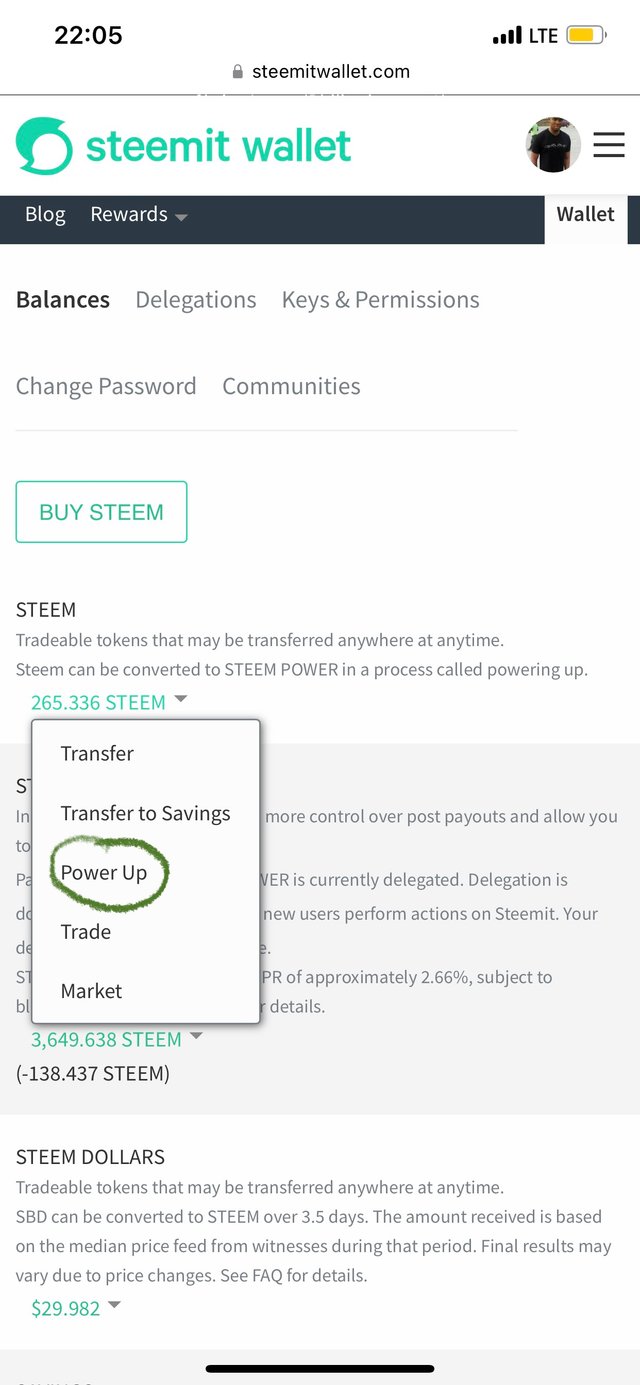Image resolution: width=640 pixels, height=1385 pixels.
Task: Go to Keys & Permissions tab
Action: coord(380,300)
